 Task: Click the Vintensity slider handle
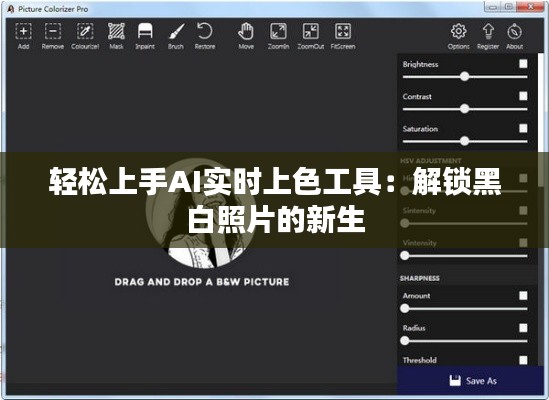tap(404, 255)
